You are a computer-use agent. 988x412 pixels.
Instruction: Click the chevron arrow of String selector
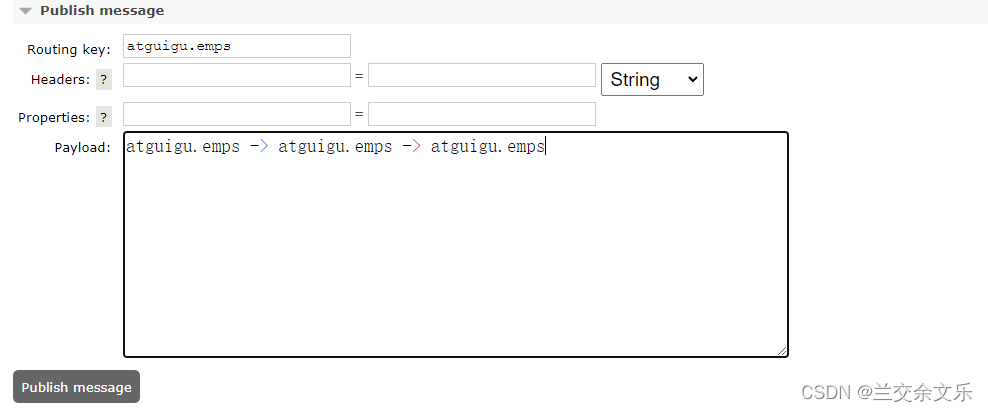[692, 79]
